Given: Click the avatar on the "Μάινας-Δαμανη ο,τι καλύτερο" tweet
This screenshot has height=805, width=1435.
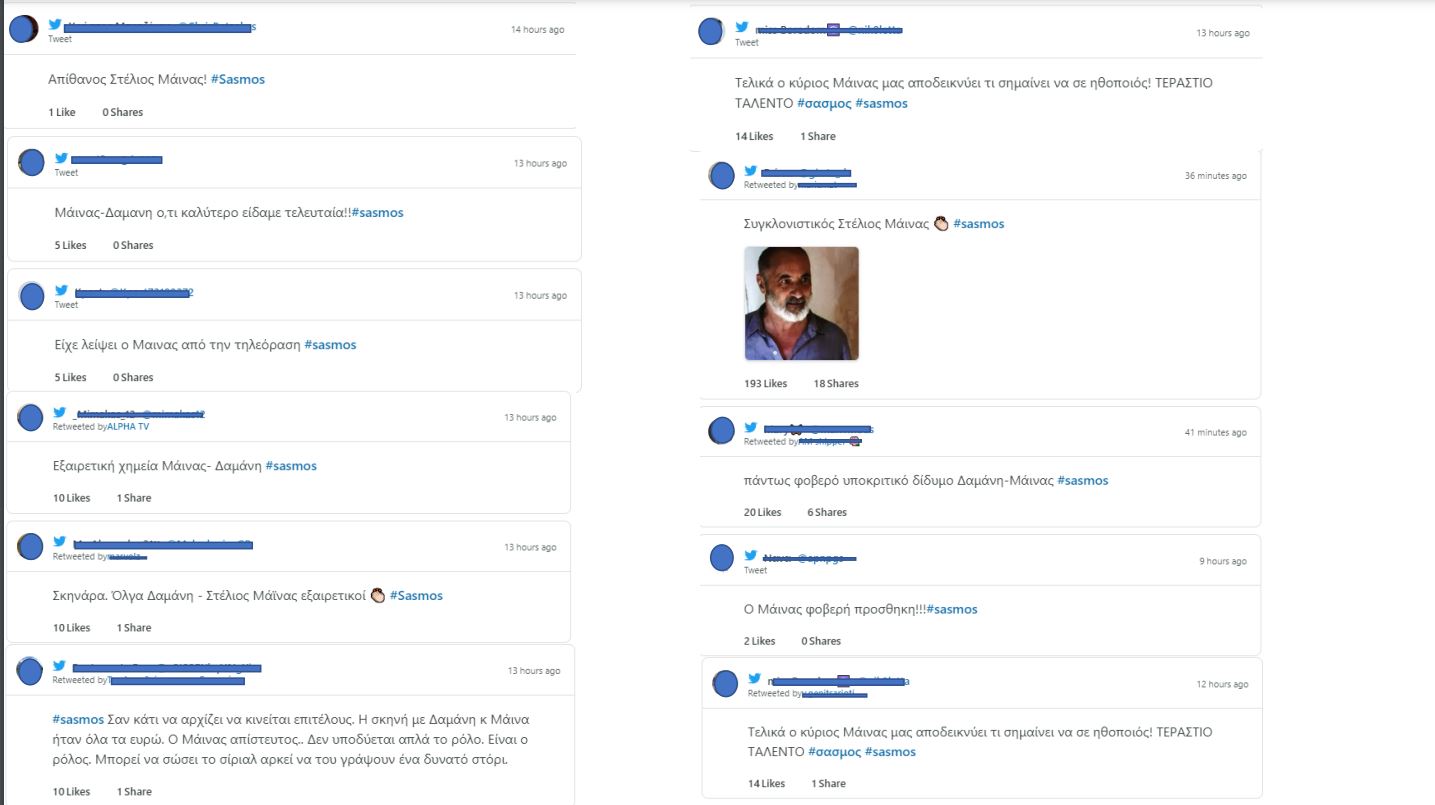Looking at the screenshot, I should [32, 163].
